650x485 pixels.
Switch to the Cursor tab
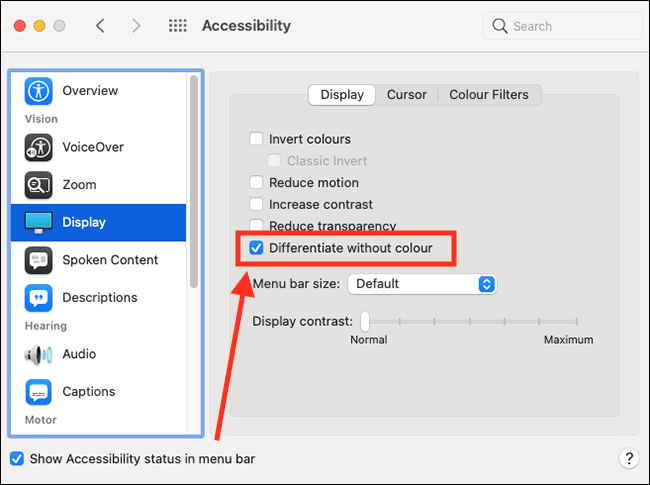[407, 95]
